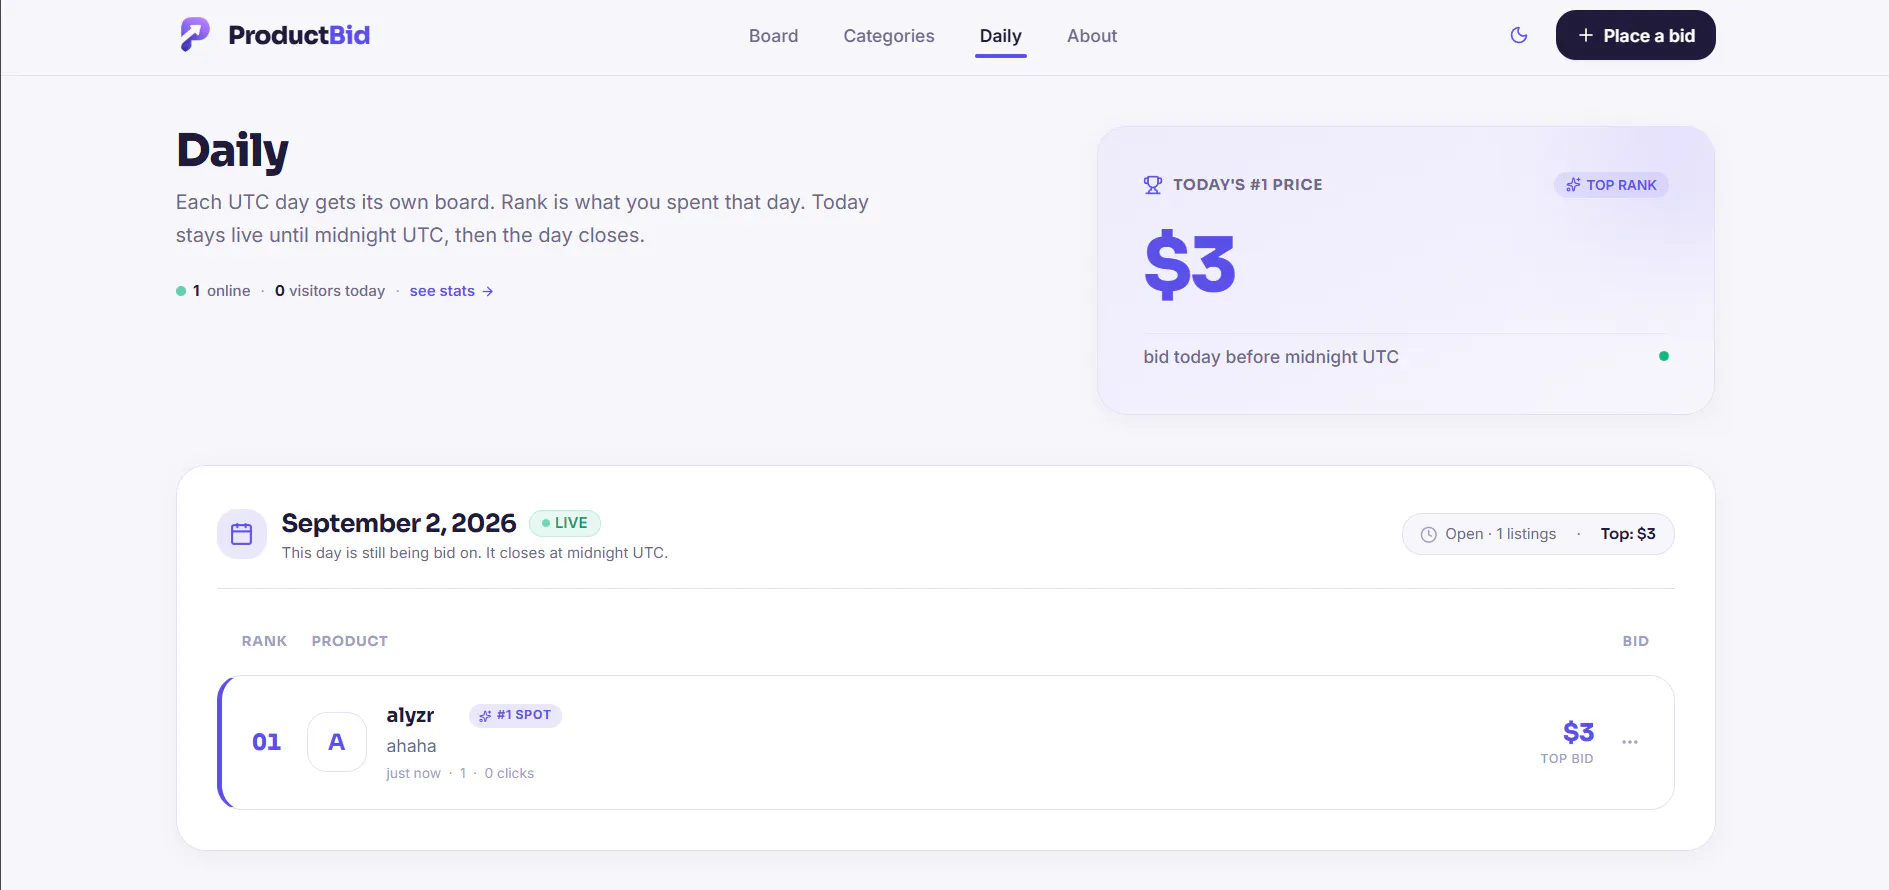Click the PRODUCT column header
This screenshot has height=890, width=1889.
pos(349,641)
